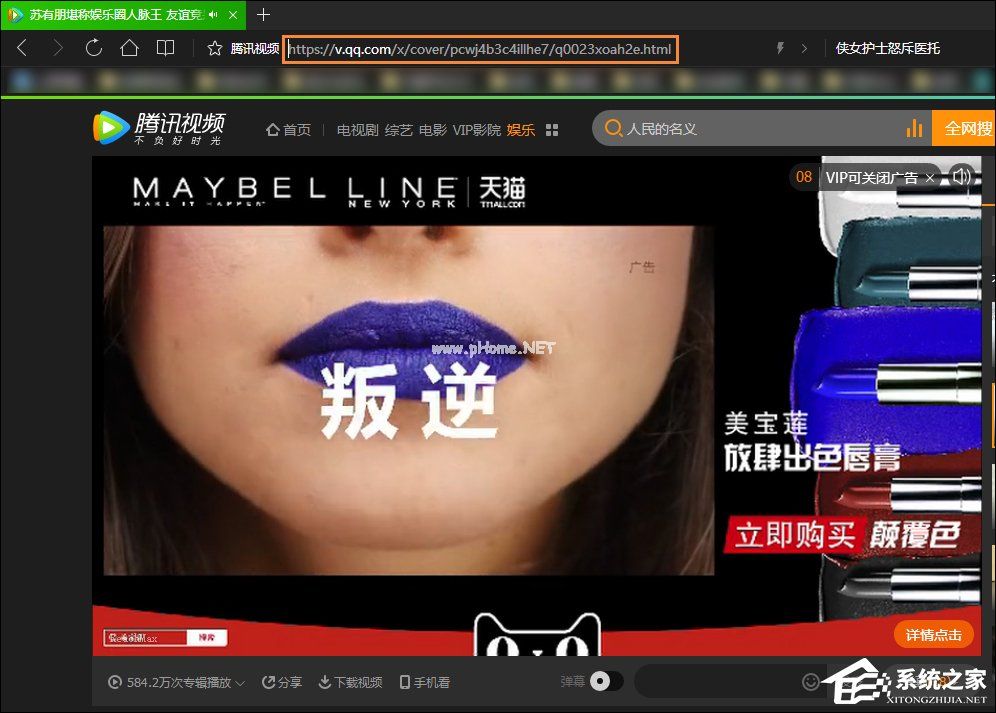This screenshot has width=996, height=713.
Task: Mute the ad audio via speaker icon
Action: pyautogui.click(x=962, y=176)
